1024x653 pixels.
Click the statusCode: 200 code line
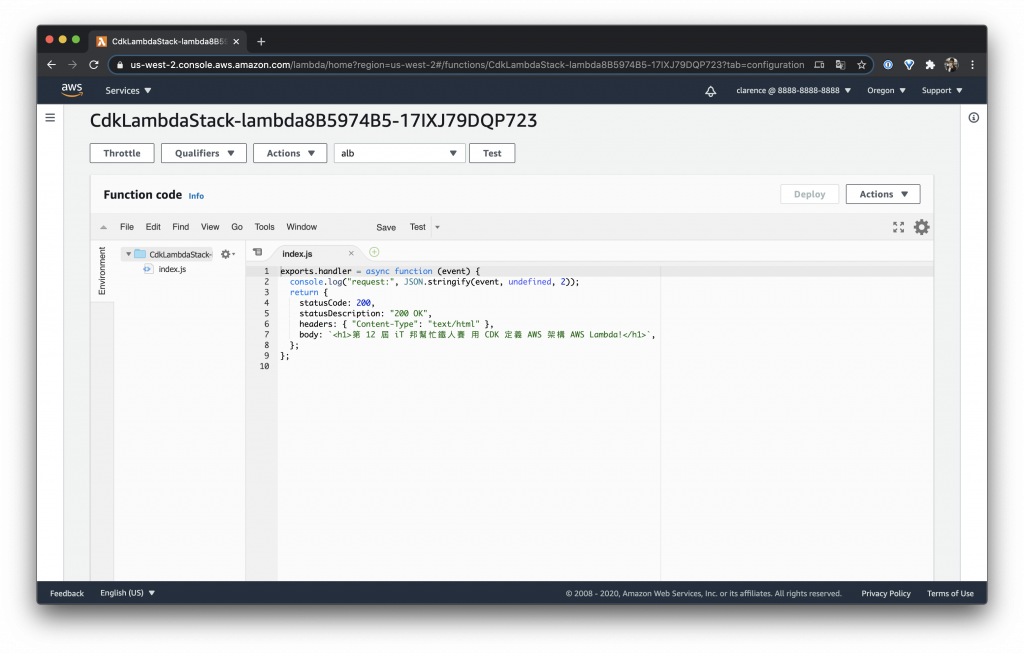point(337,303)
